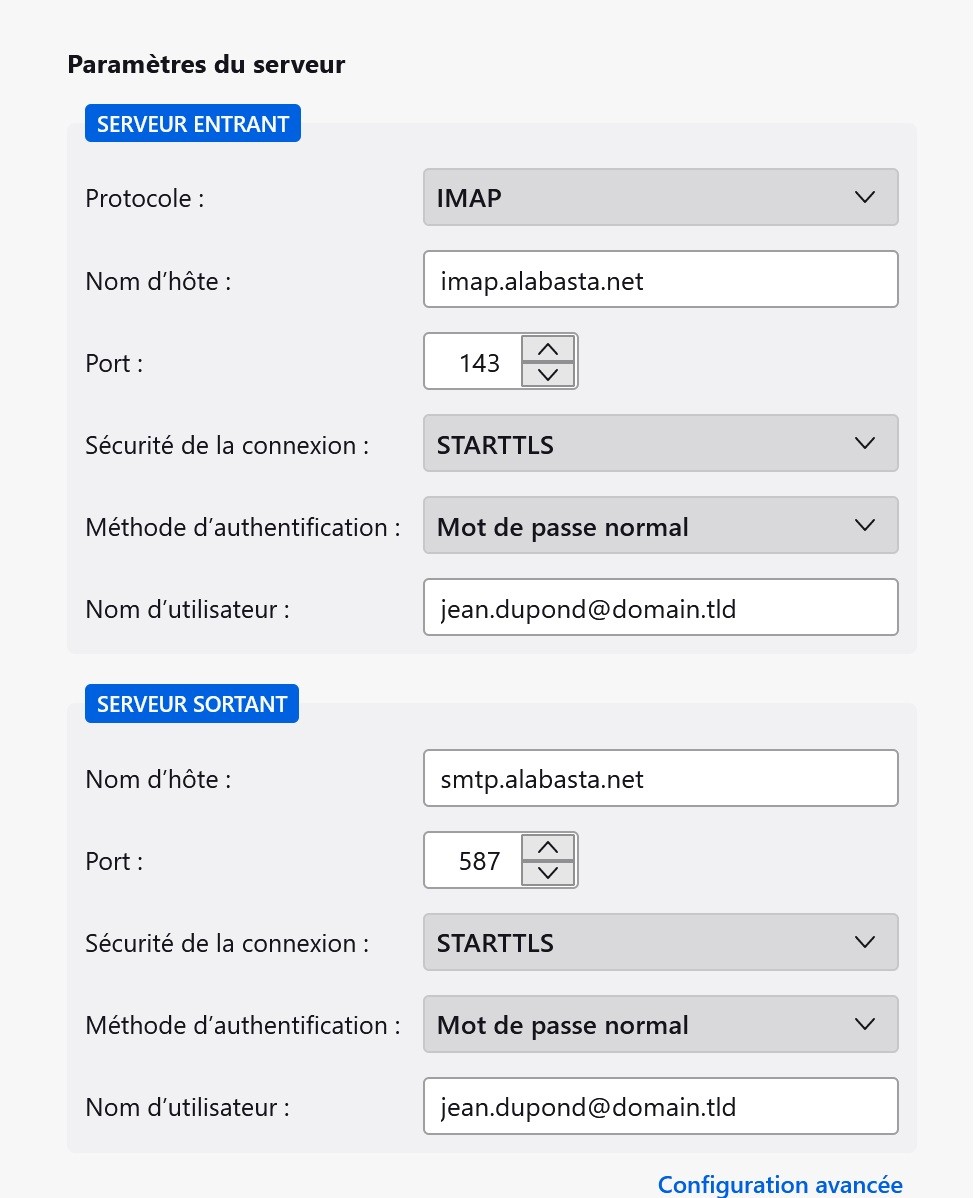Increment the outgoing port 587 value

[547, 846]
